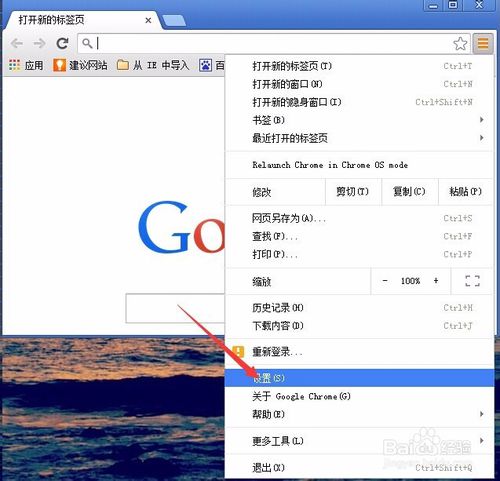Expand 最近打开的标签页 submenu
The image size is (500, 481).
(359, 138)
